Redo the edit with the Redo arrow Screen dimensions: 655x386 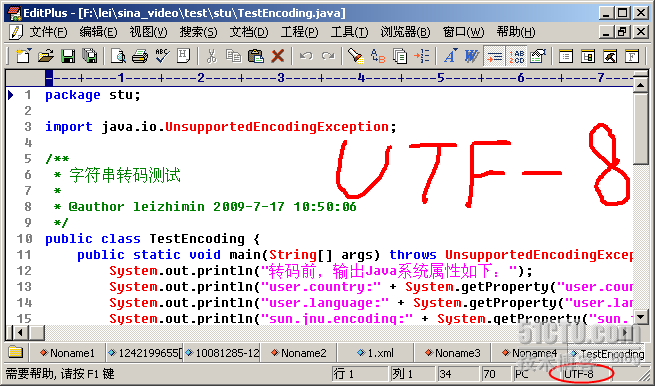click(328, 56)
